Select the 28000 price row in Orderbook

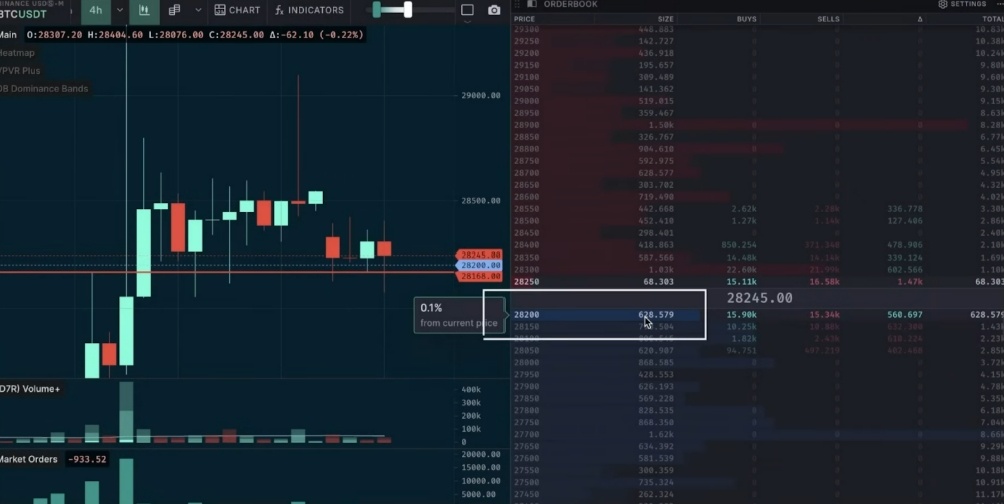[x=757, y=362]
